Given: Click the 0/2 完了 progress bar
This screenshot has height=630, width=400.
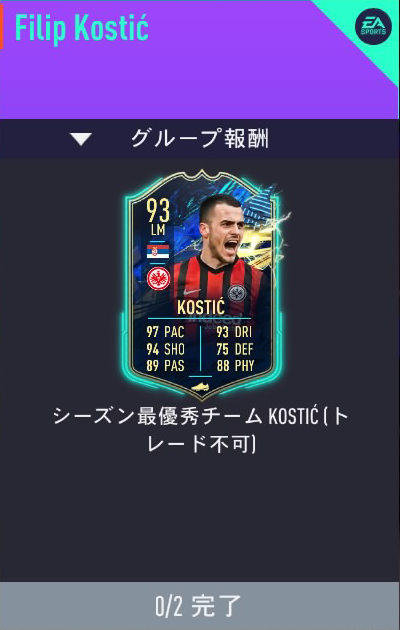Looking at the screenshot, I should coord(200,606).
